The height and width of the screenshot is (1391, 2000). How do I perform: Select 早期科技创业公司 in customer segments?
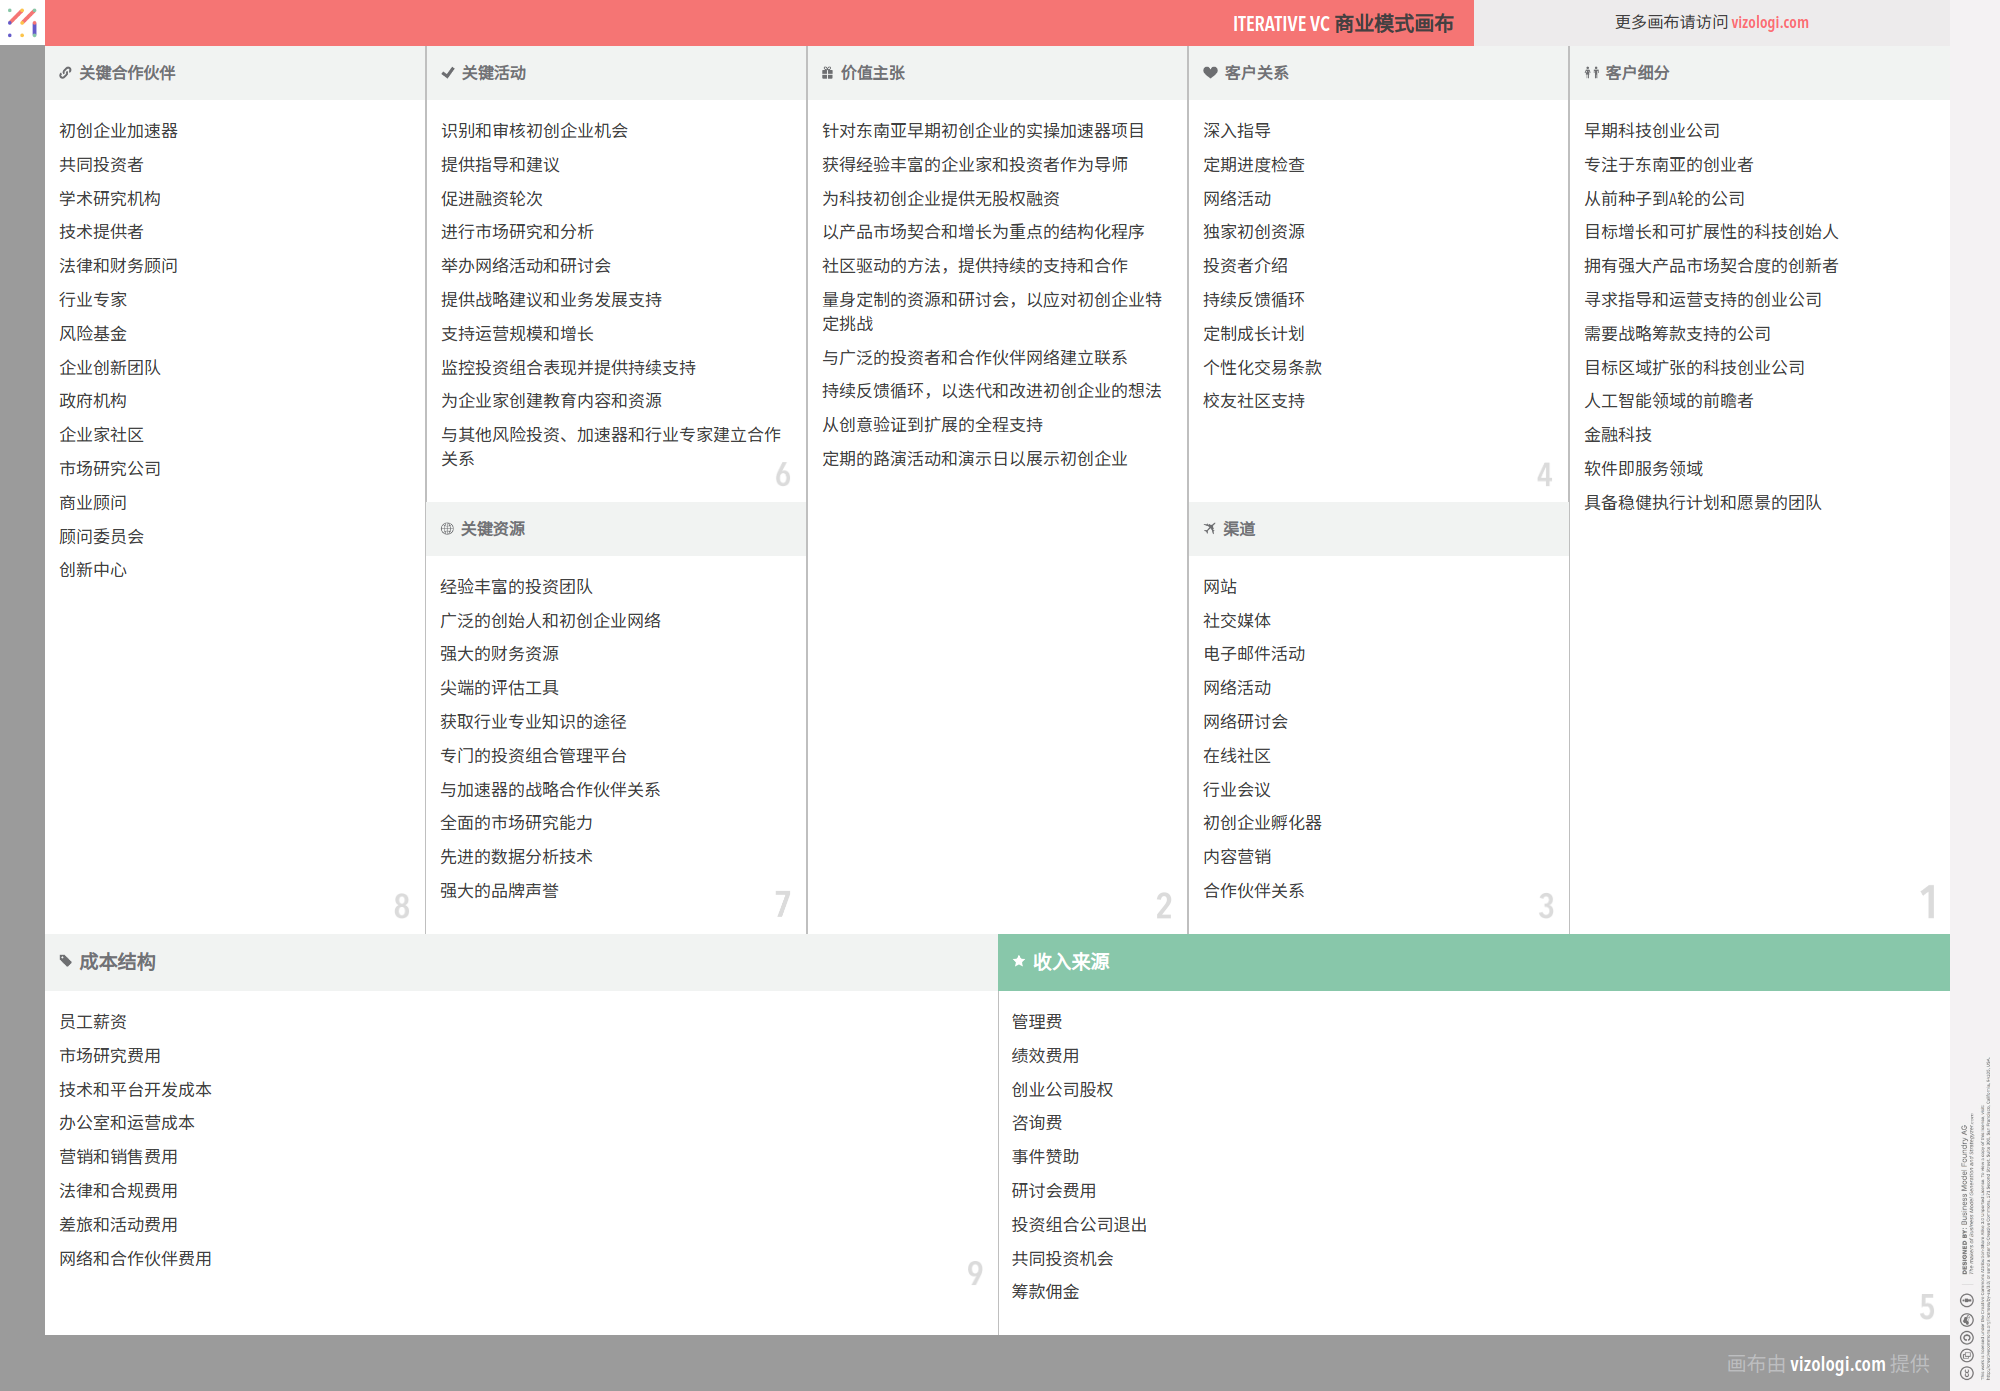1651,131
